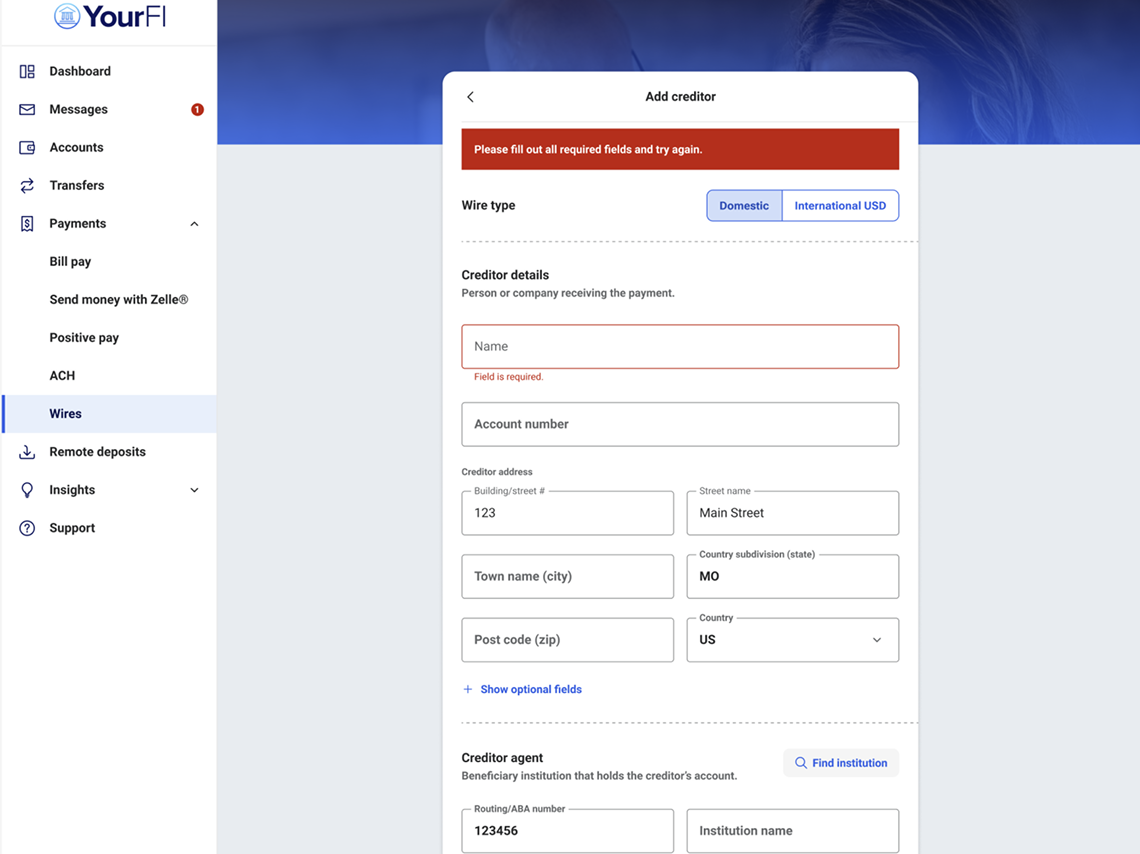1140x854 pixels.
Task: Open Messages via the envelope icon
Action: coord(27,109)
